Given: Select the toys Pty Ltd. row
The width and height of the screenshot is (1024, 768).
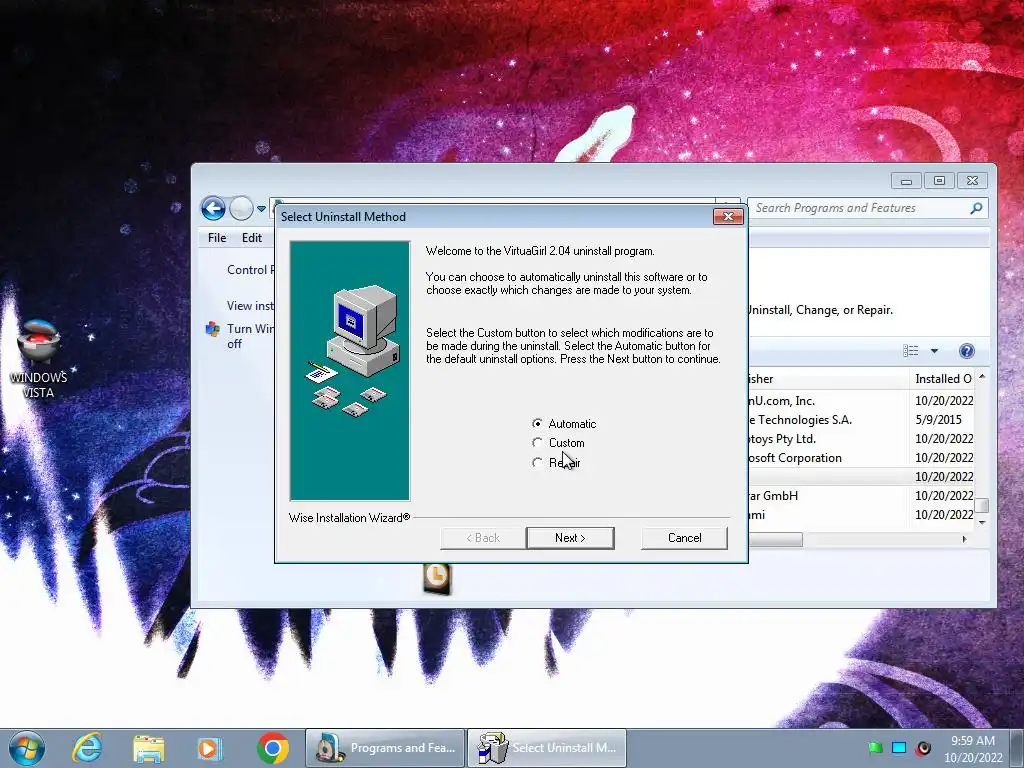Looking at the screenshot, I should pos(861,439).
